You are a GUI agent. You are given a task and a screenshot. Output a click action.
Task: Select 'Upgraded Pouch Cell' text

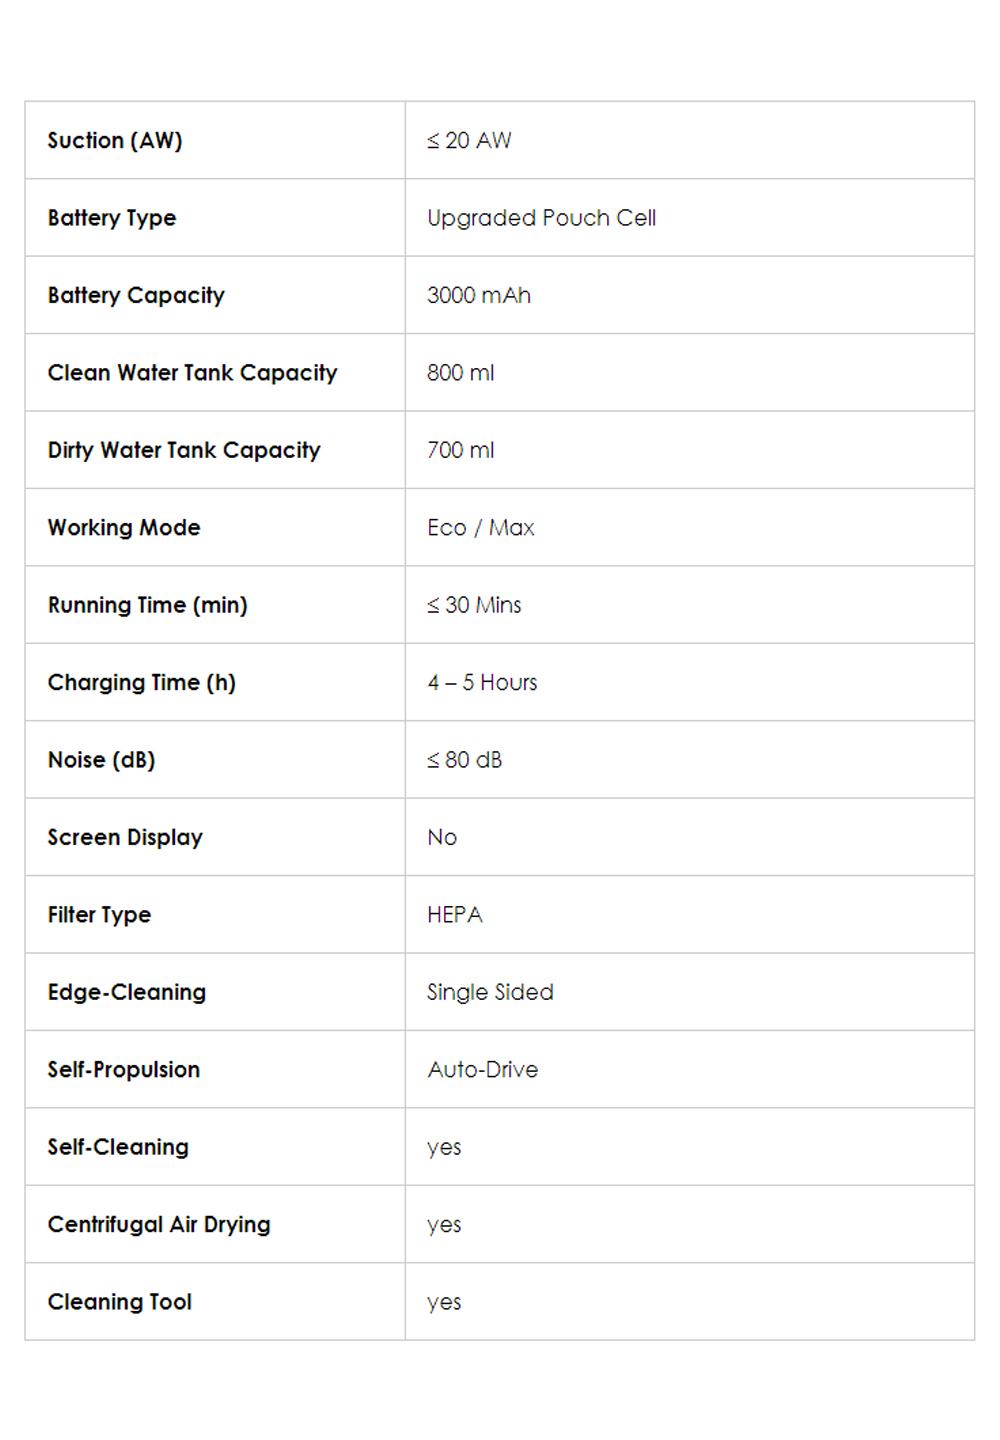point(541,218)
